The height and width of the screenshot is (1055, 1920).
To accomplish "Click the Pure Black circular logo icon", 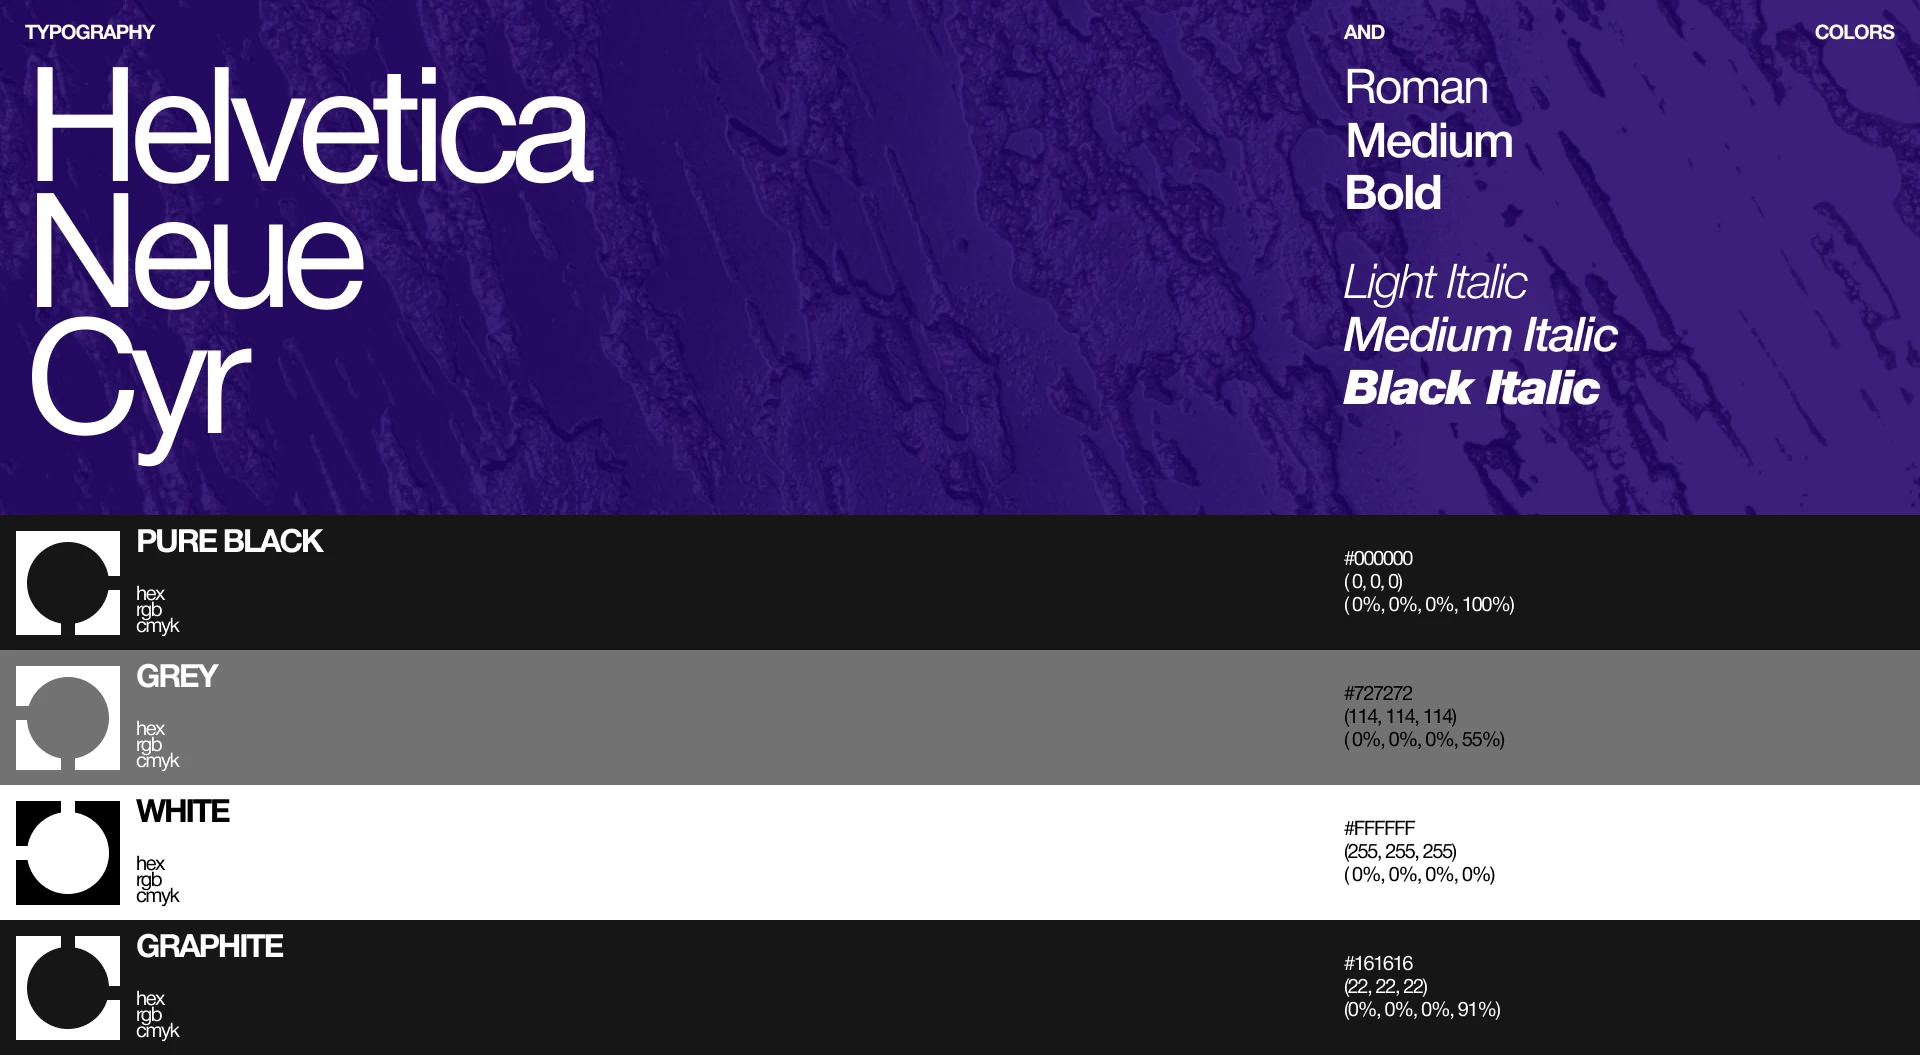I will [x=68, y=583].
